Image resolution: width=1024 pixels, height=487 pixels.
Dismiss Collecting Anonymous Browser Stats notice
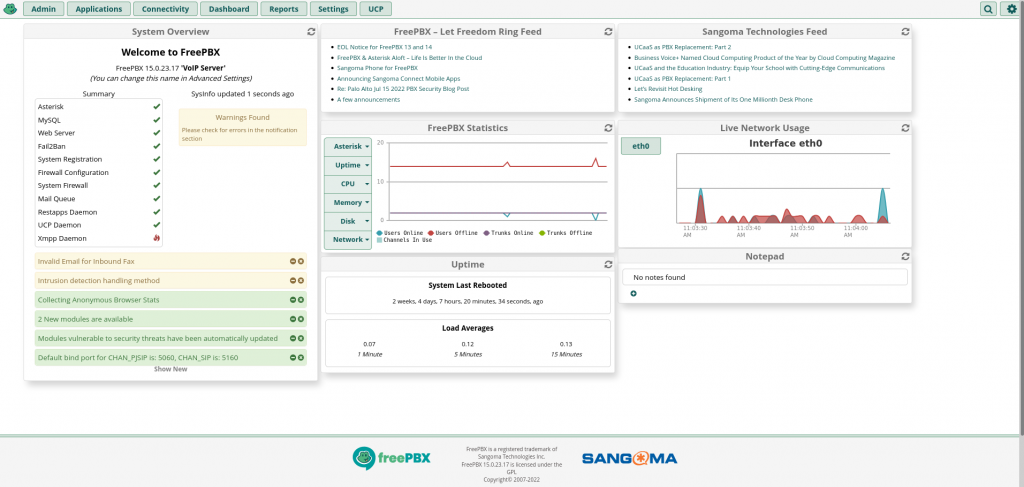(x=301, y=300)
